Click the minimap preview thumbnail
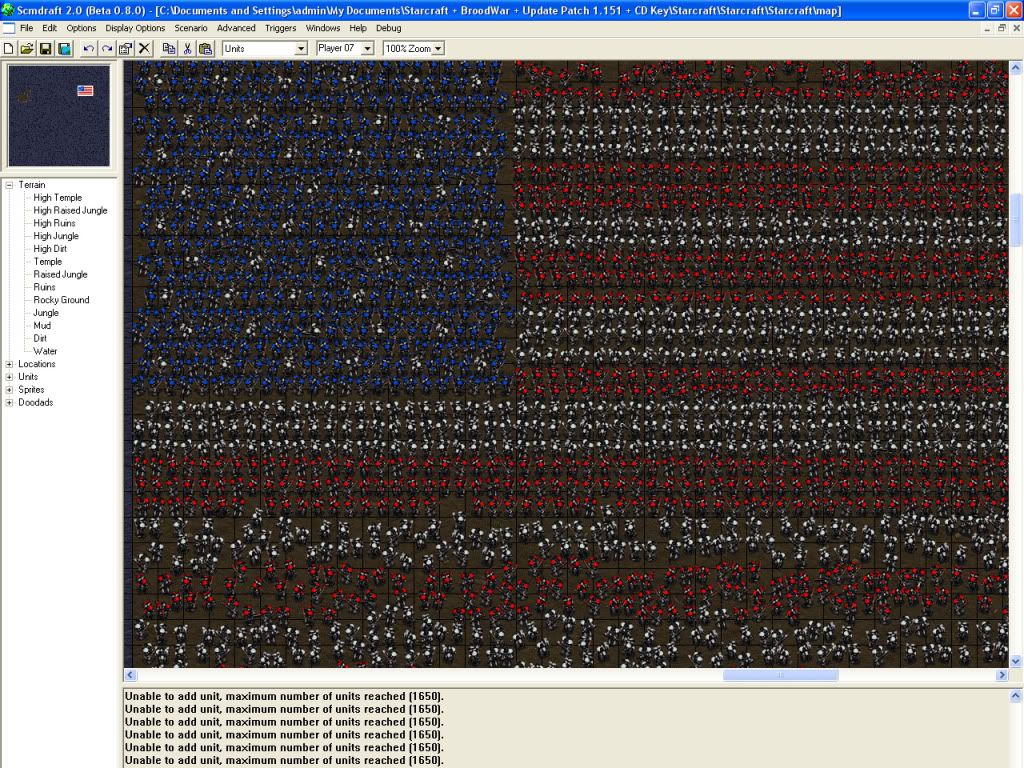This screenshot has width=1024, height=768. pos(59,115)
